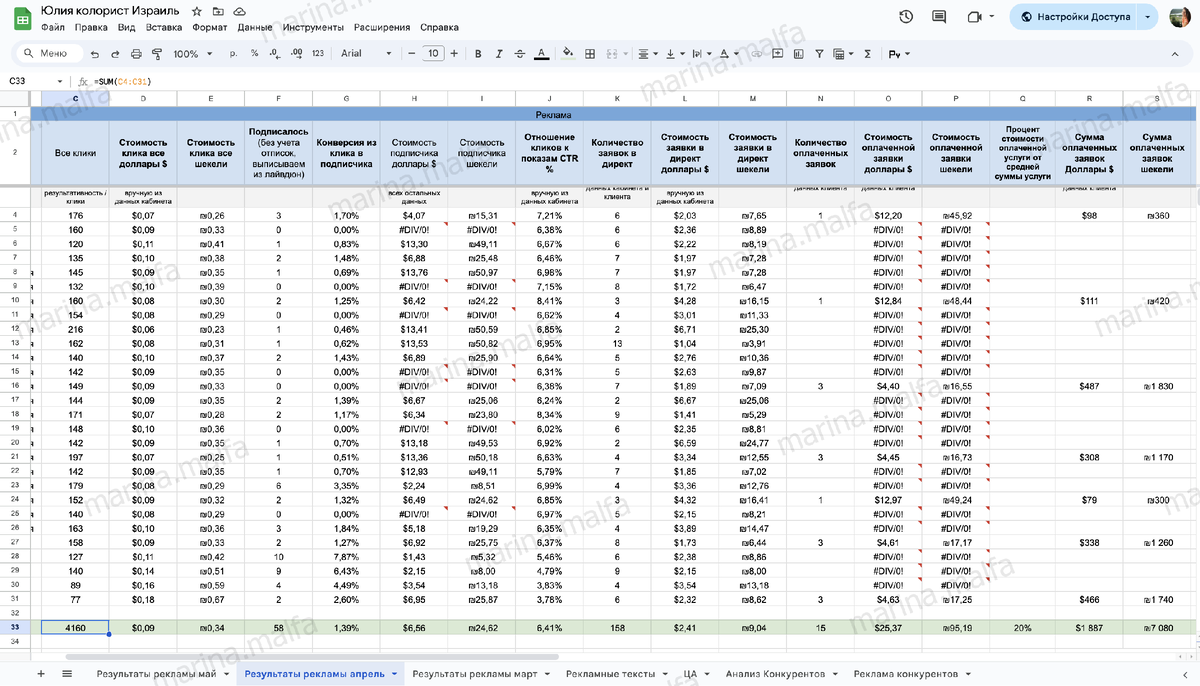Image resolution: width=1200 pixels, height=686 pixels.
Task: Click the user account avatar
Action: pos(1182,17)
